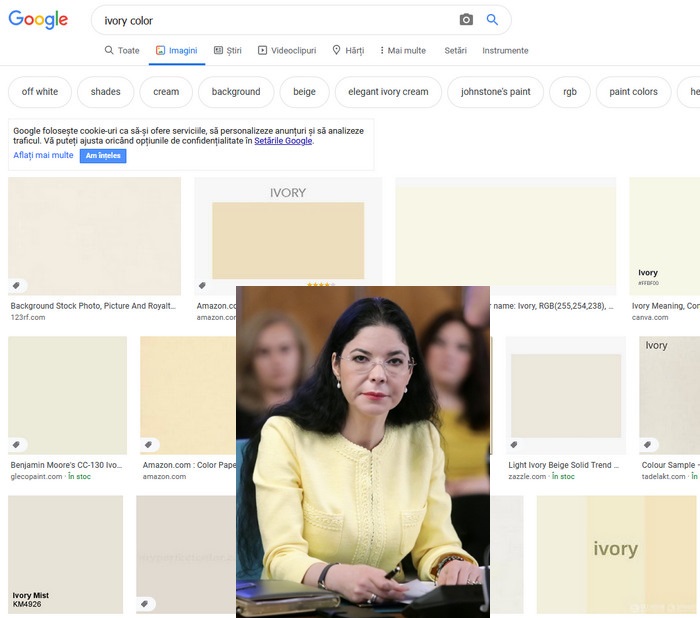Click the 'johnstone's paint' chip

pyautogui.click(x=496, y=92)
